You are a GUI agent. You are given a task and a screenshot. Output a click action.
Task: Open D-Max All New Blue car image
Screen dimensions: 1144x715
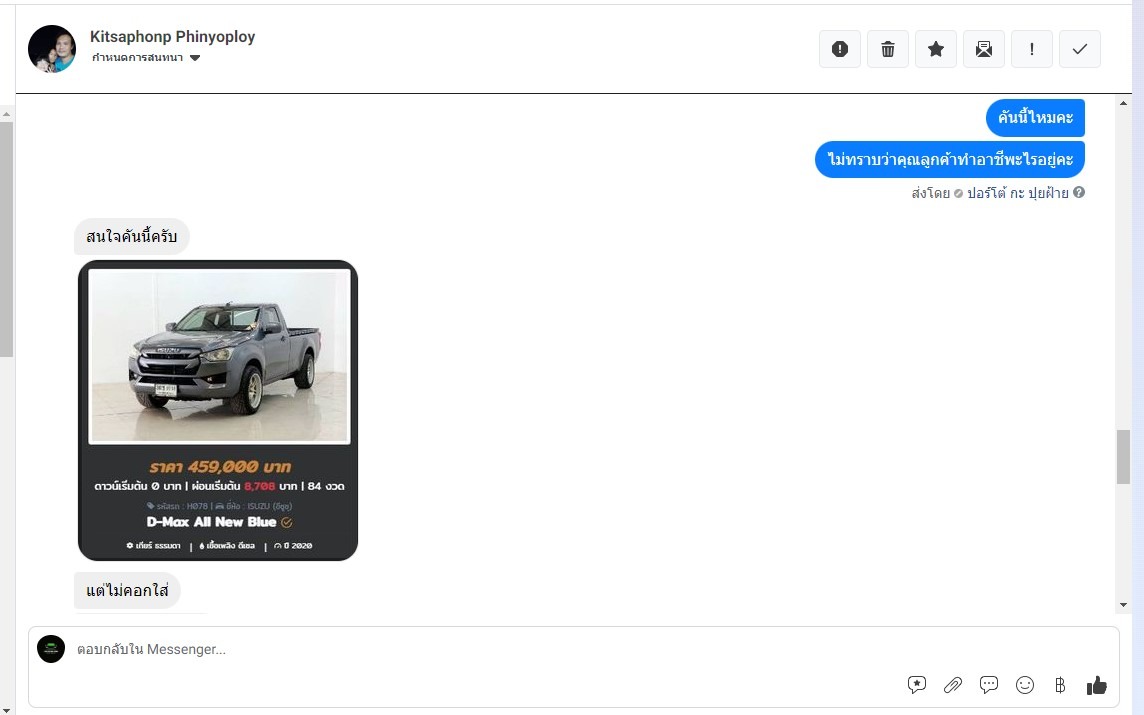pyautogui.click(x=218, y=410)
